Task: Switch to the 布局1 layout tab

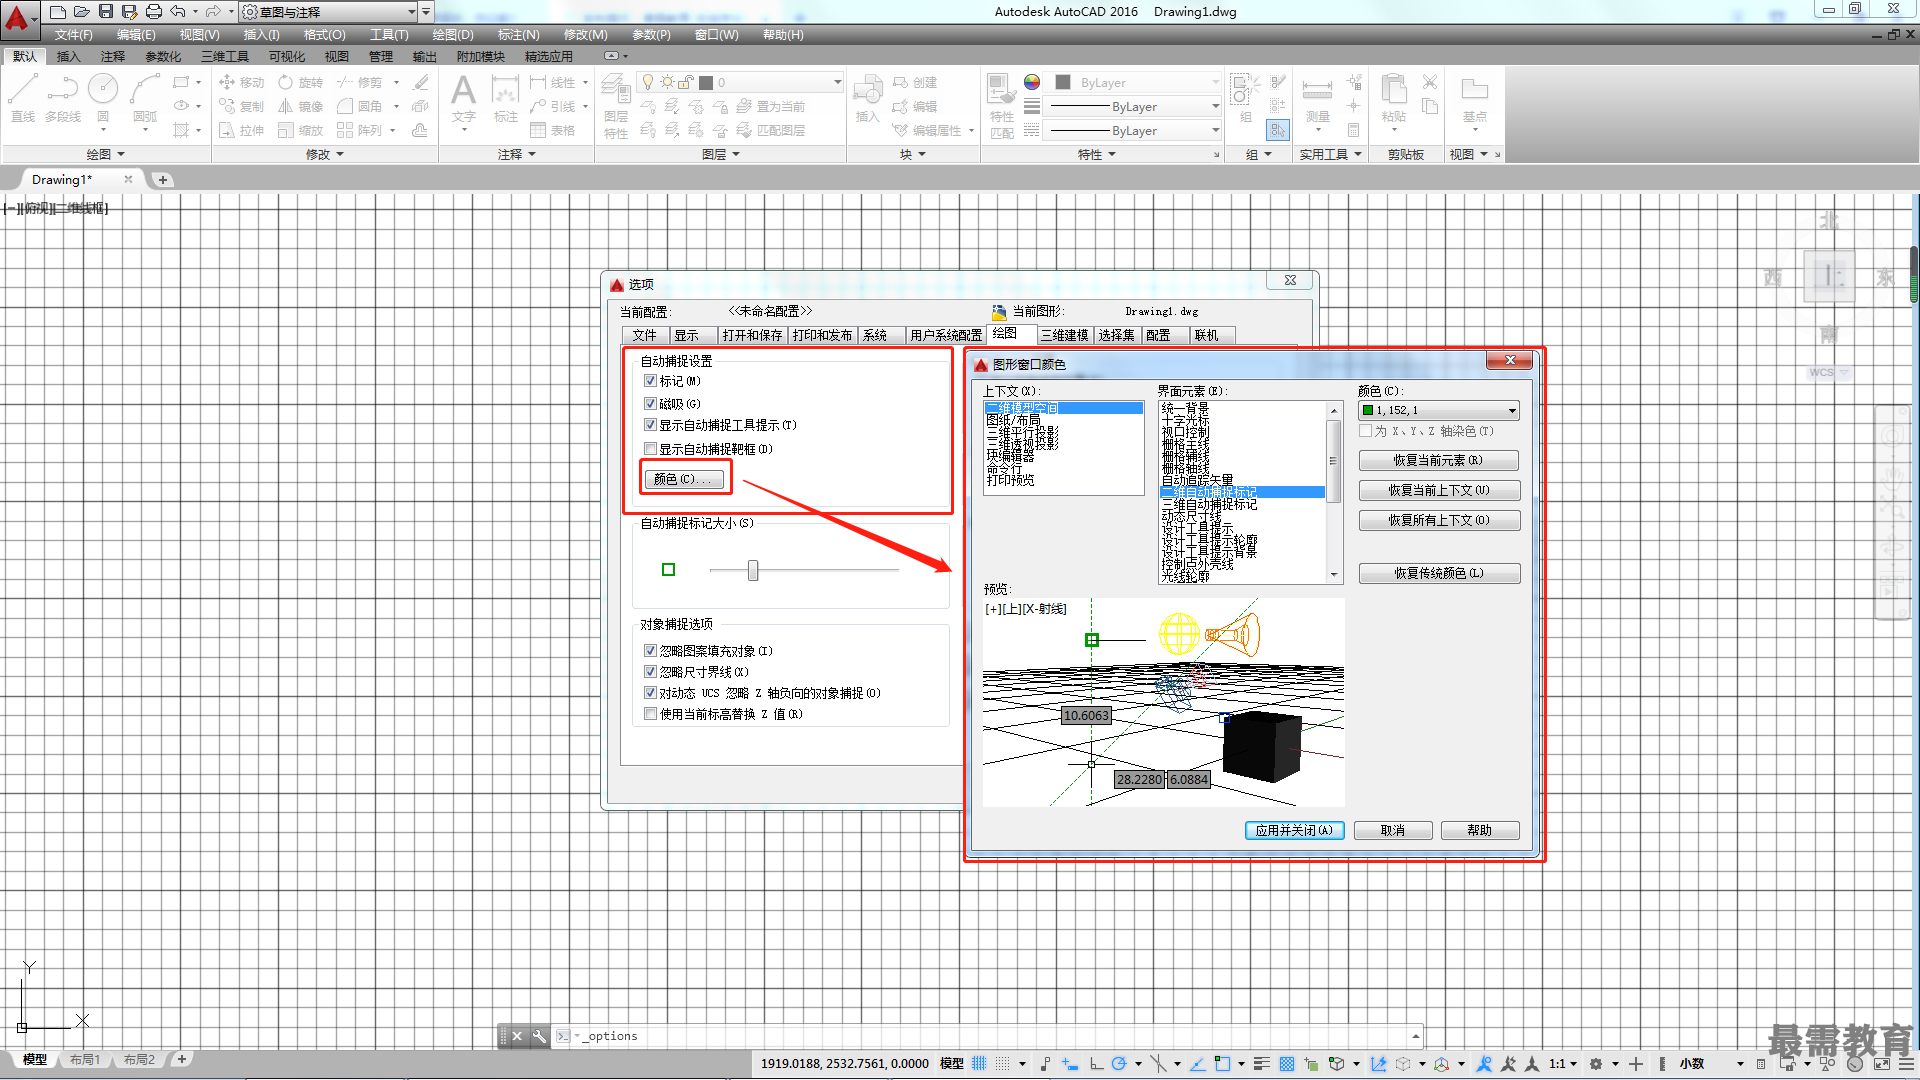Action: [x=85, y=1060]
